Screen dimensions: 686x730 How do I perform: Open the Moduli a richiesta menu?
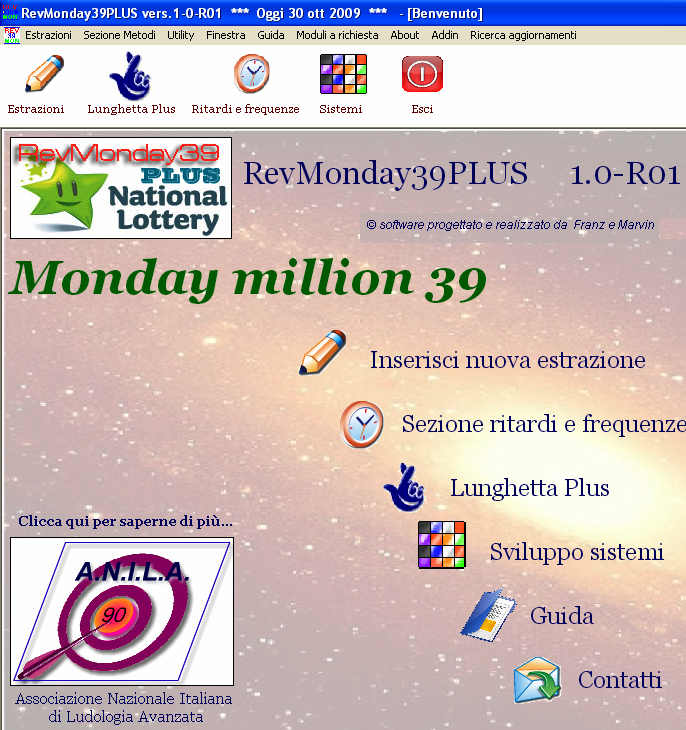[337, 35]
